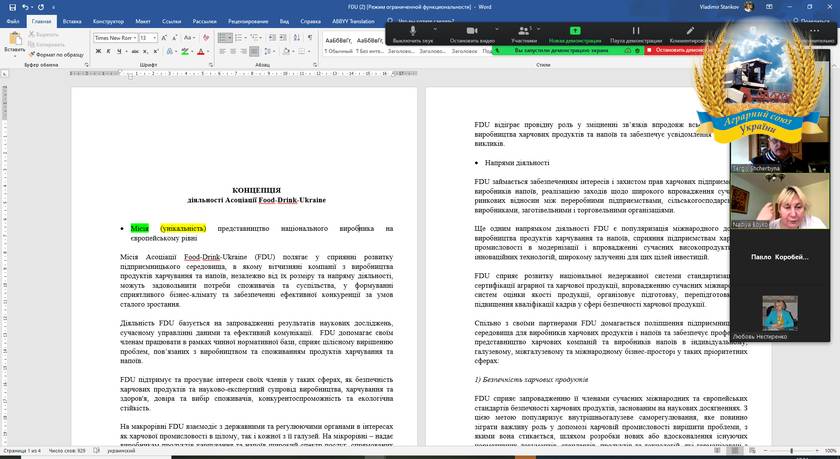Expand line spacing options
840x459 pixels.
click(272, 51)
